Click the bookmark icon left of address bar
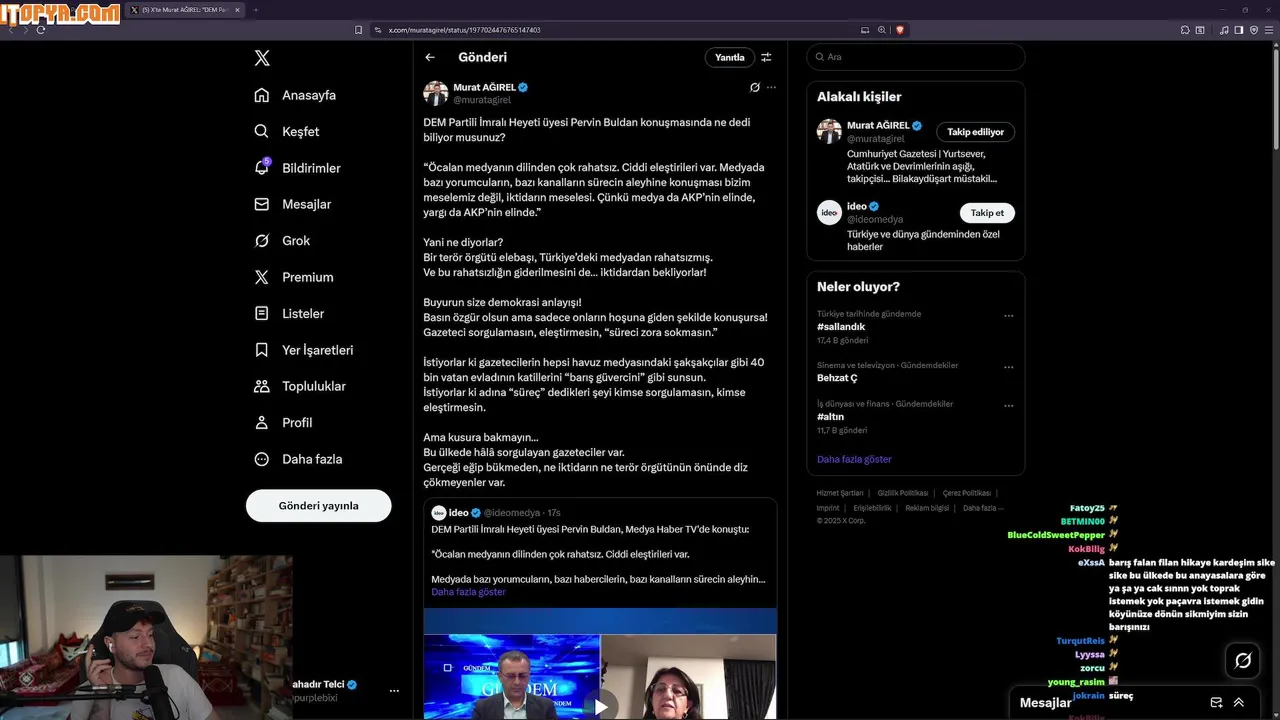This screenshot has width=1280, height=720. (358, 30)
